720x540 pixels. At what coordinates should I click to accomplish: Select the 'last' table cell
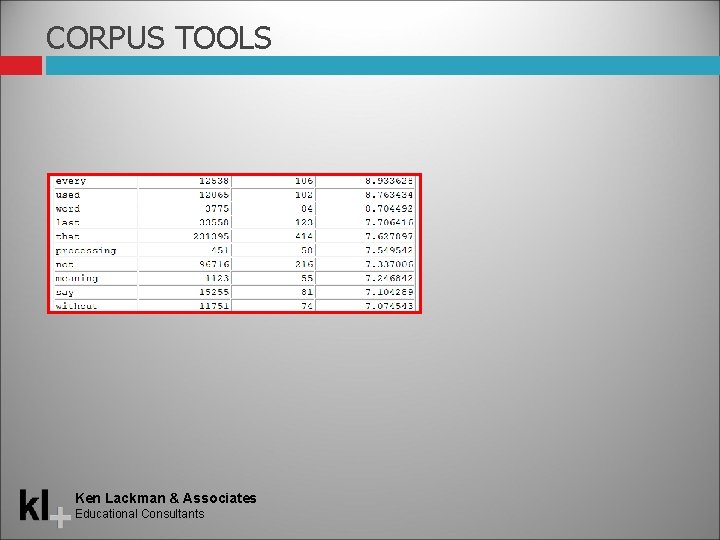[x=96, y=222]
